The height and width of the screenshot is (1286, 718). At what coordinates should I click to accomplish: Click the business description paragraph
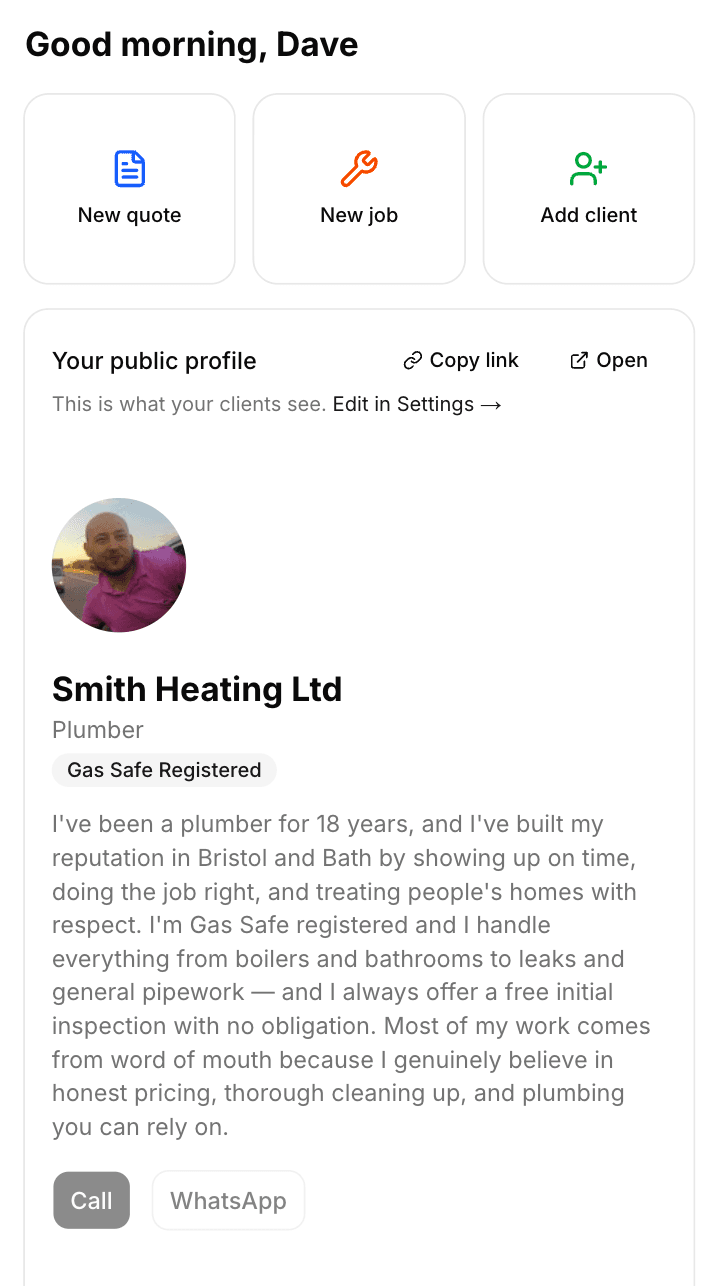tap(350, 975)
